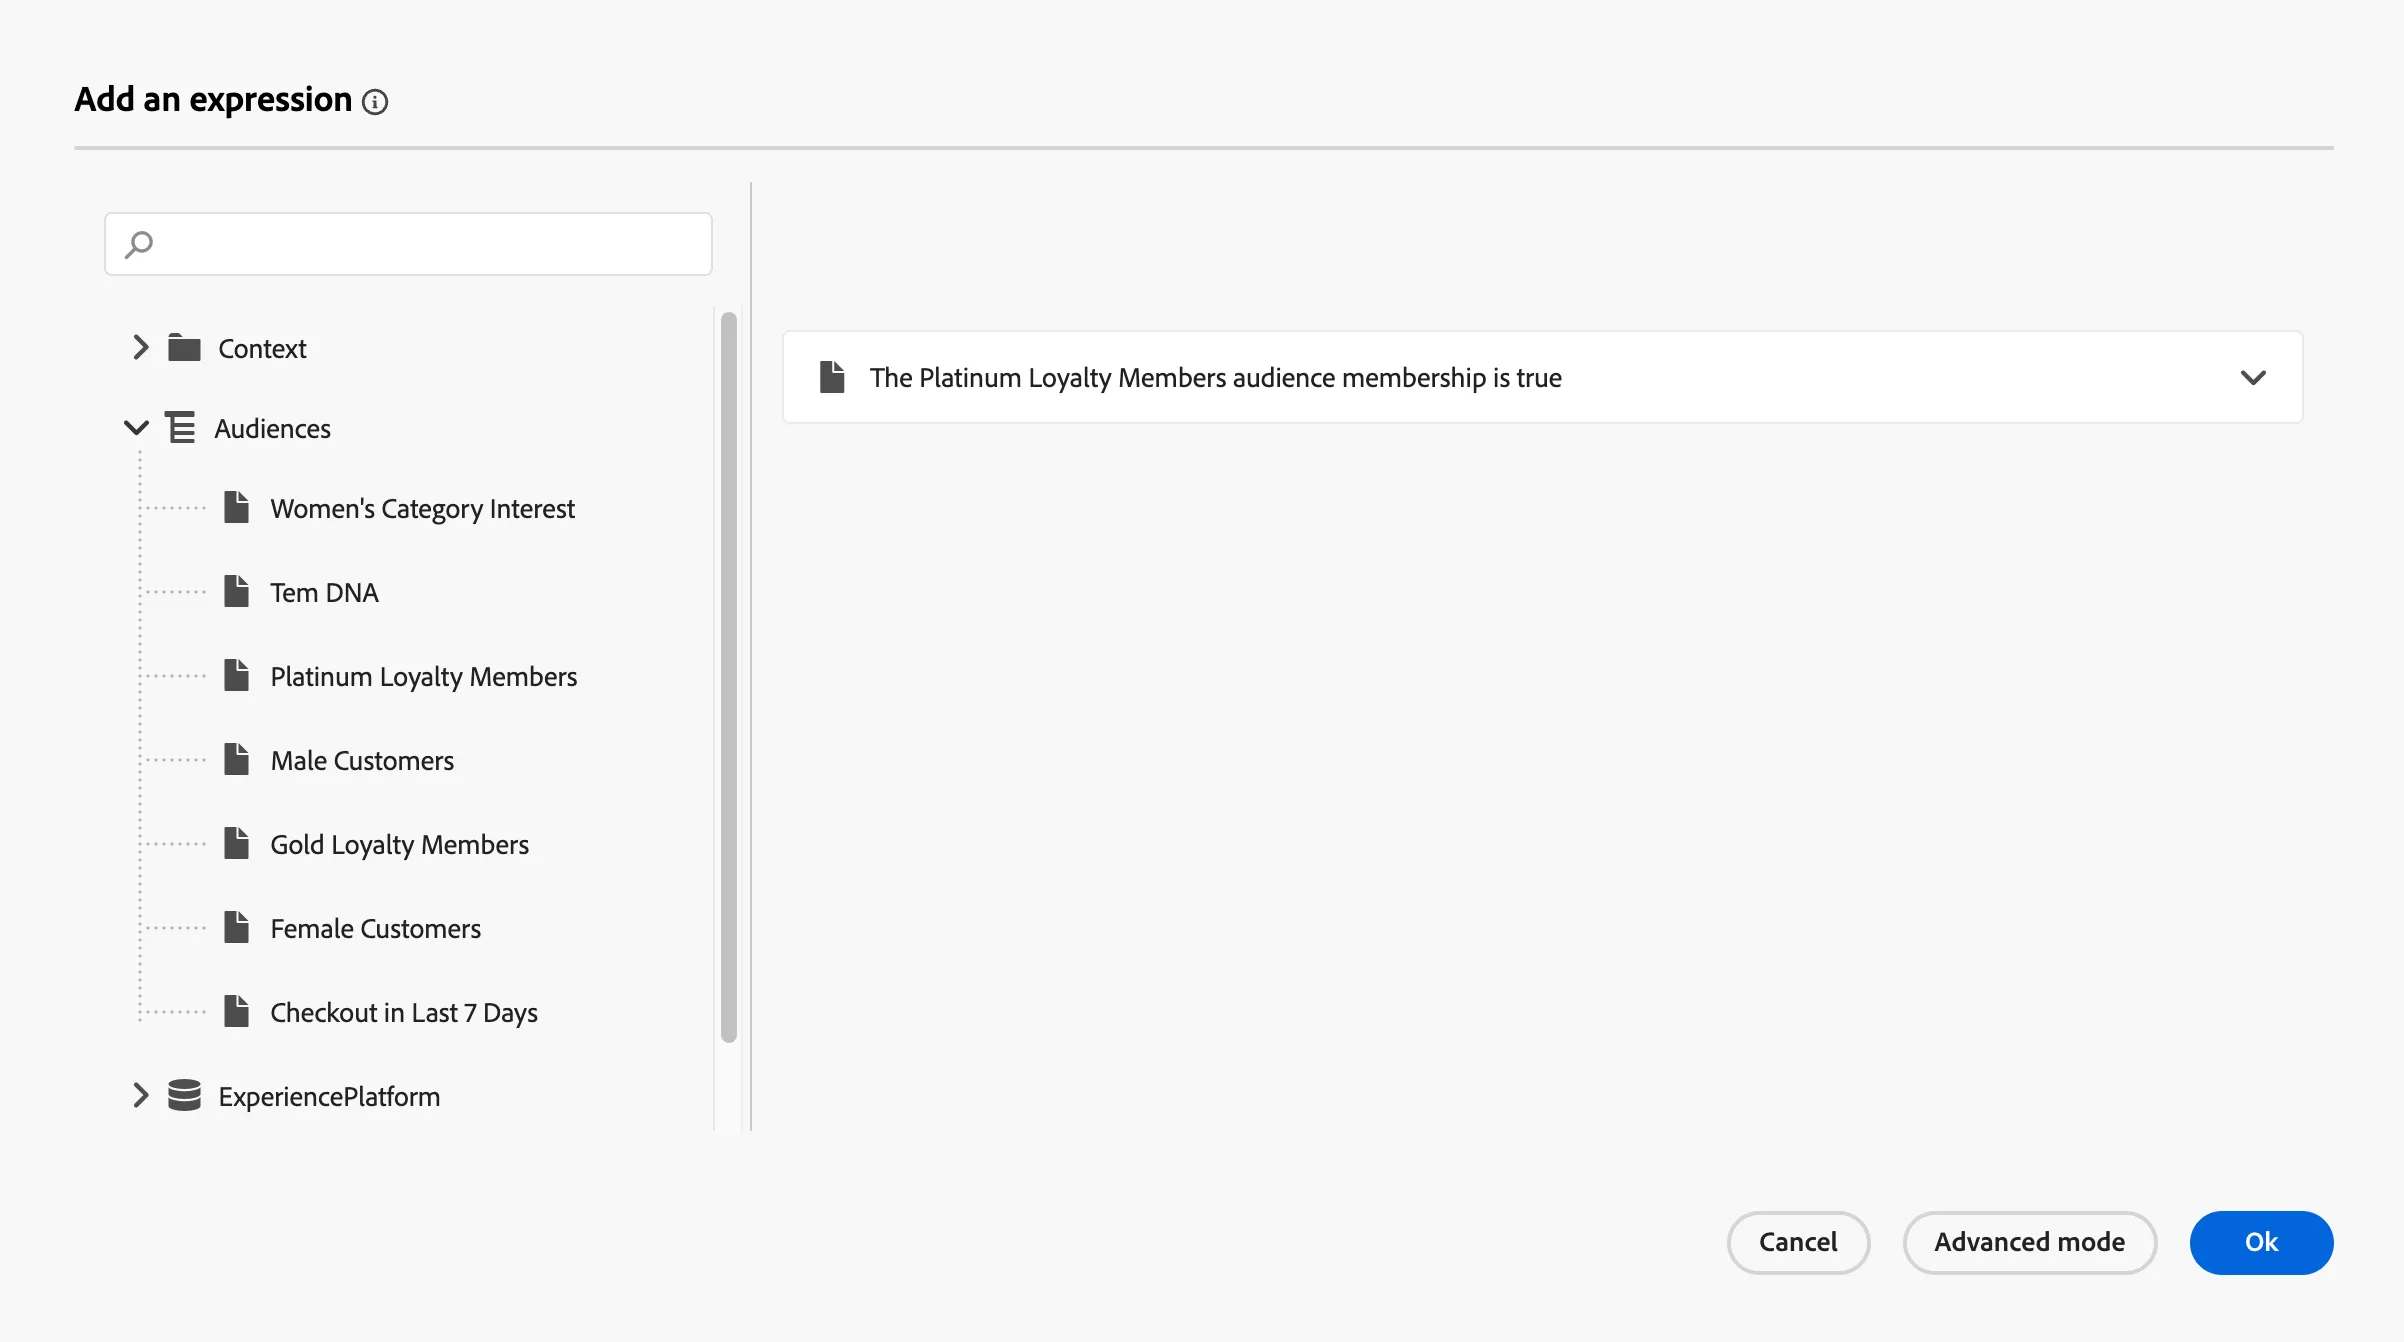Click the ExperiencePlatform label

(329, 1097)
